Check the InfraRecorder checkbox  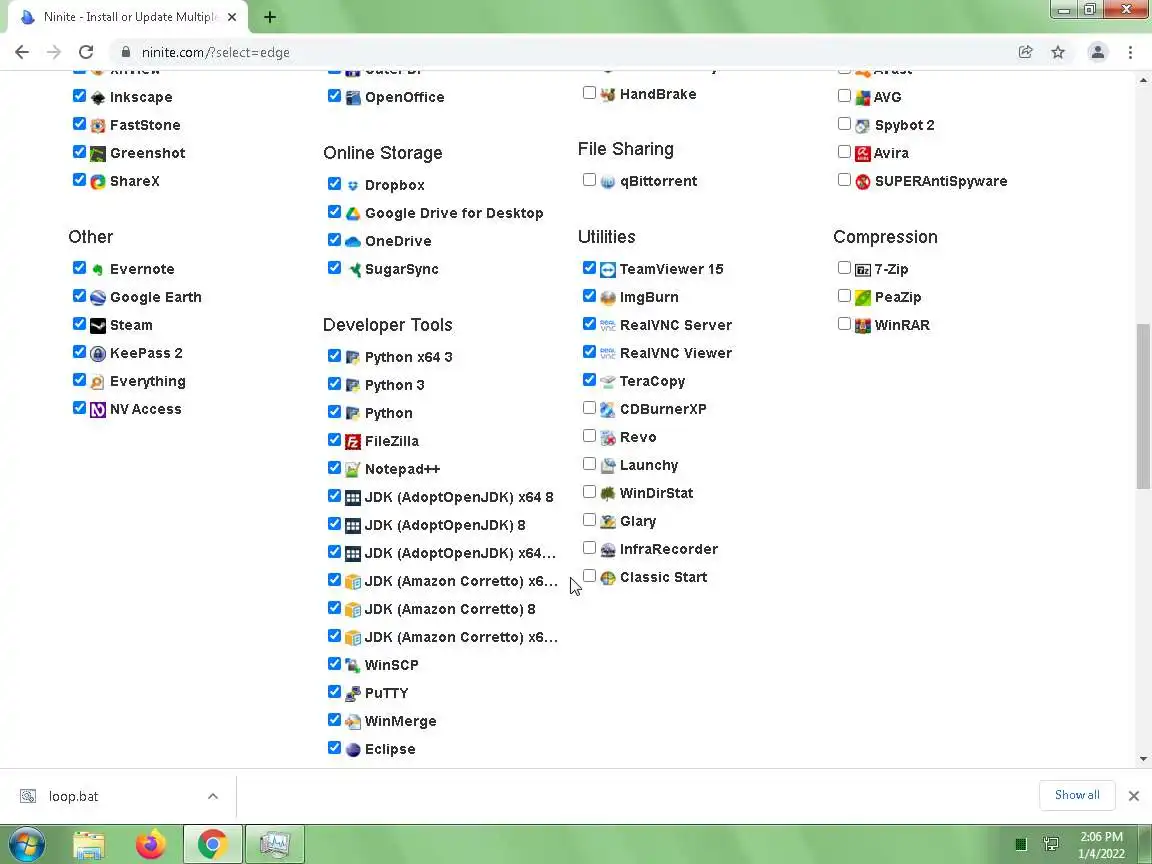coord(589,548)
